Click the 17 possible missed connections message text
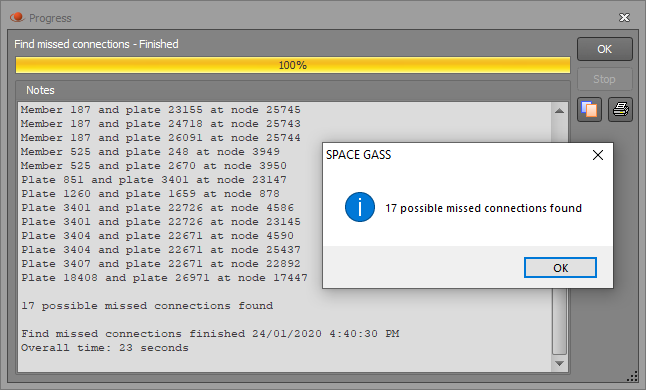The width and height of the screenshot is (646, 390). [x=483, y=208]
